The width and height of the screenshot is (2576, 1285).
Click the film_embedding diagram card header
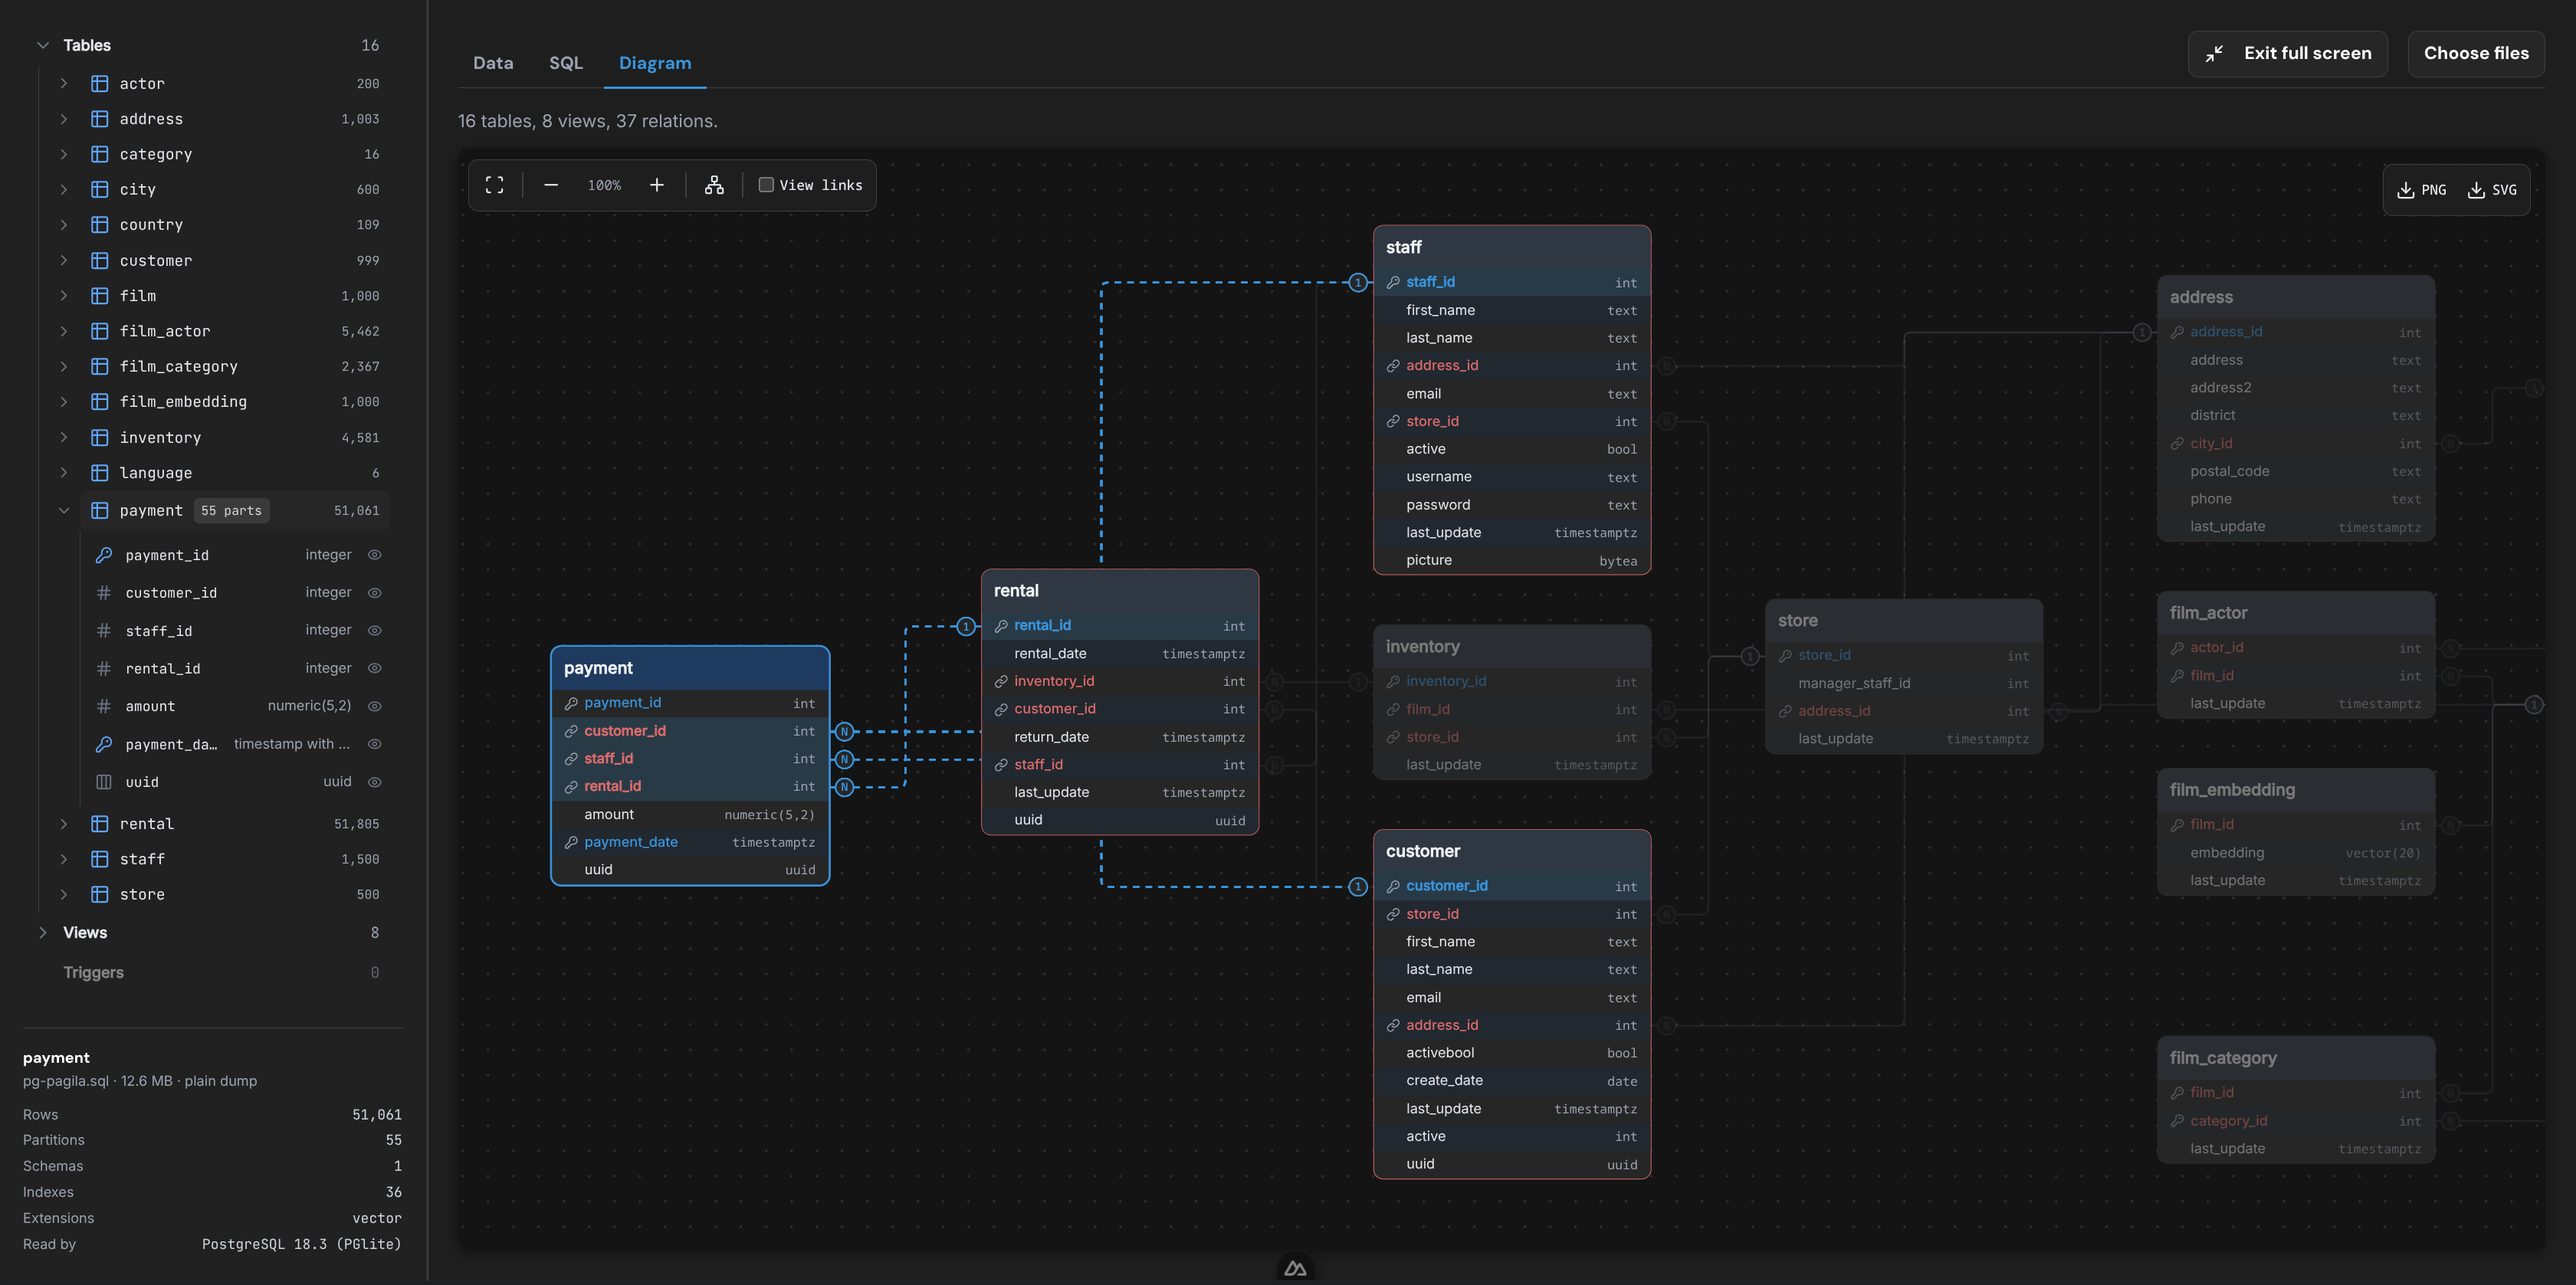[x=2296, y=790]
